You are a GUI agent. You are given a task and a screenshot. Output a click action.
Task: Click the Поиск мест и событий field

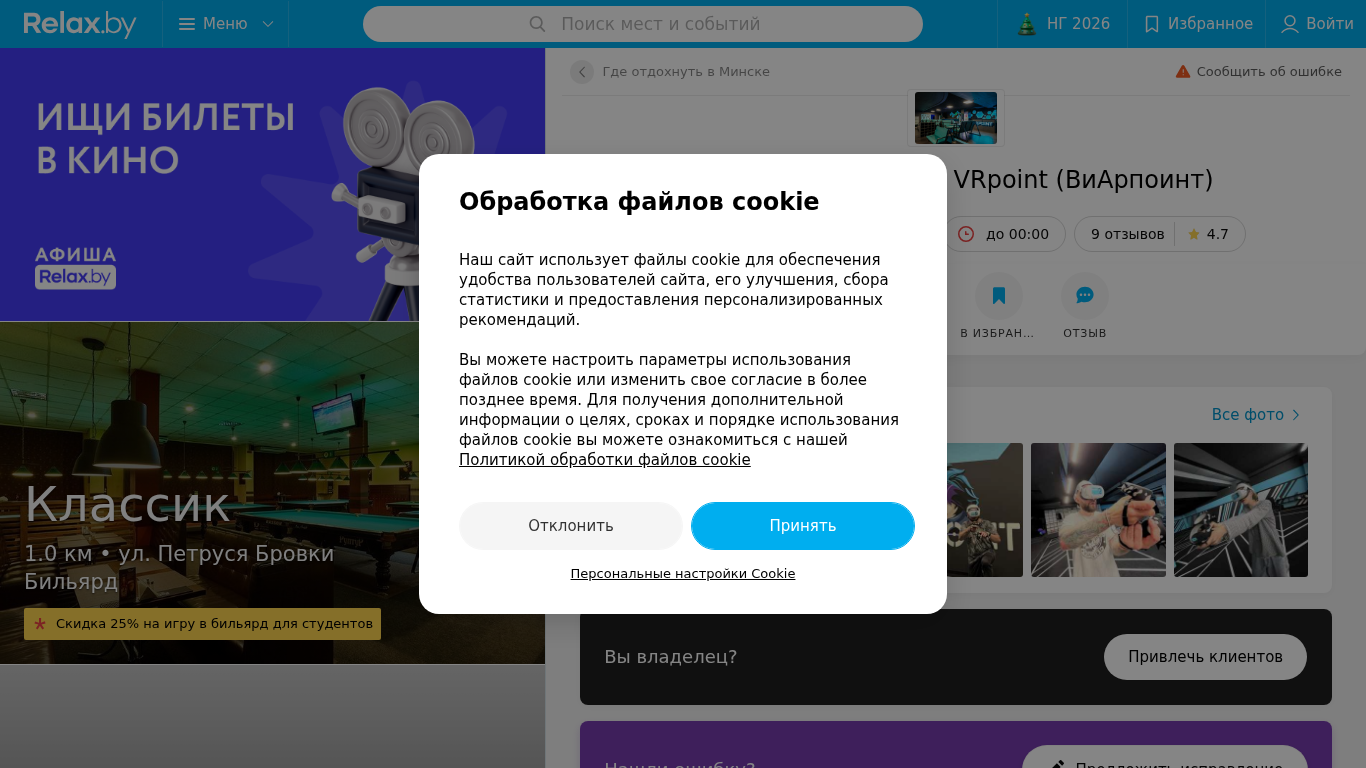[x=643, y=24]
